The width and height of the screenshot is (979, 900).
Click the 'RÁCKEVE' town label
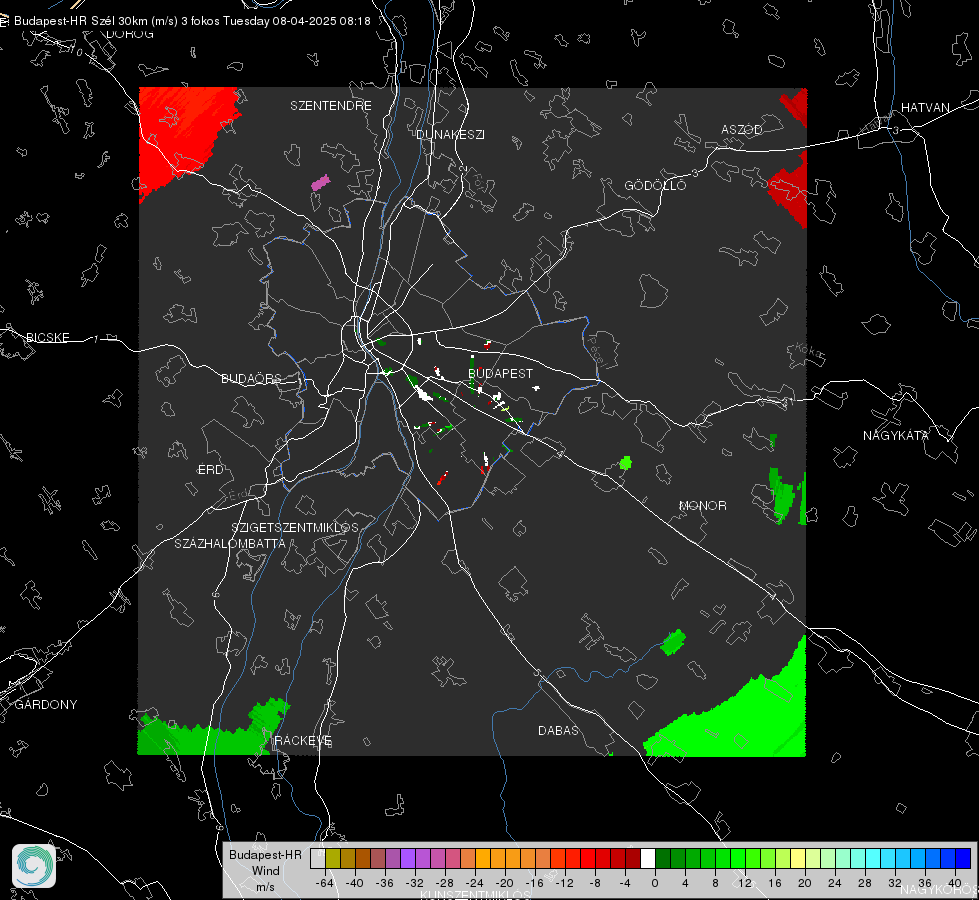303,740
